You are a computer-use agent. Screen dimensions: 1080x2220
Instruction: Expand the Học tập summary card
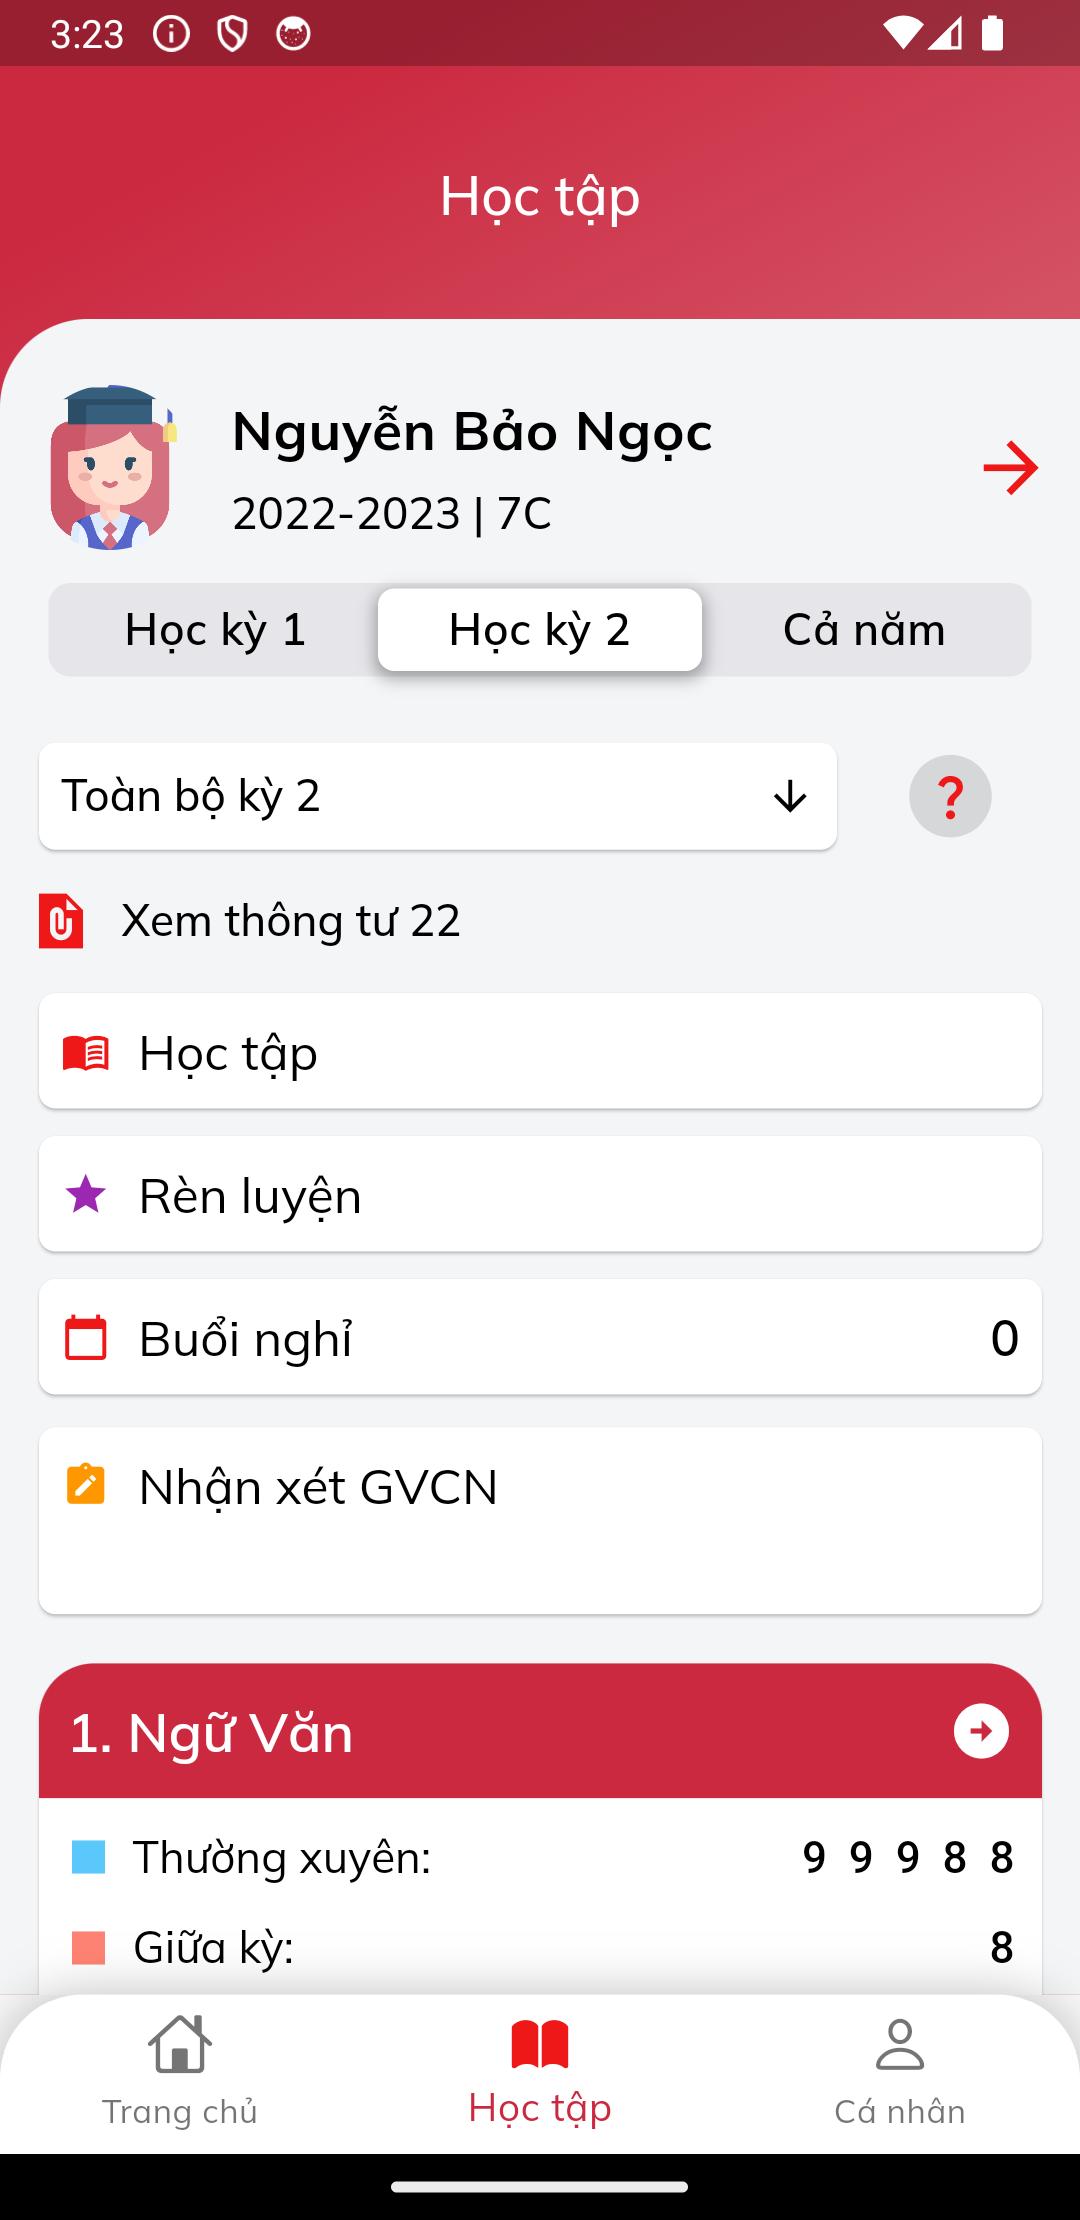[x=540, y=1051]
